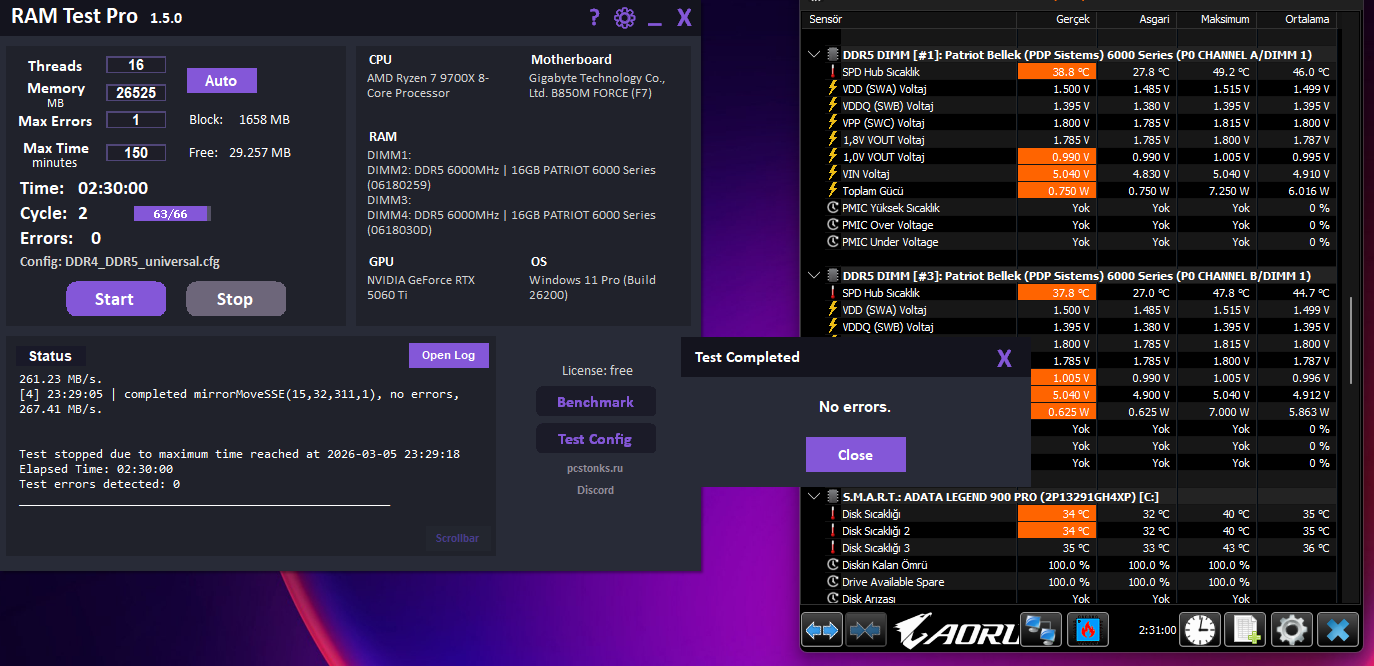Focus the Max Time minutes field
The width and height of the screenshot is (1374, 666).
[136, 153]
